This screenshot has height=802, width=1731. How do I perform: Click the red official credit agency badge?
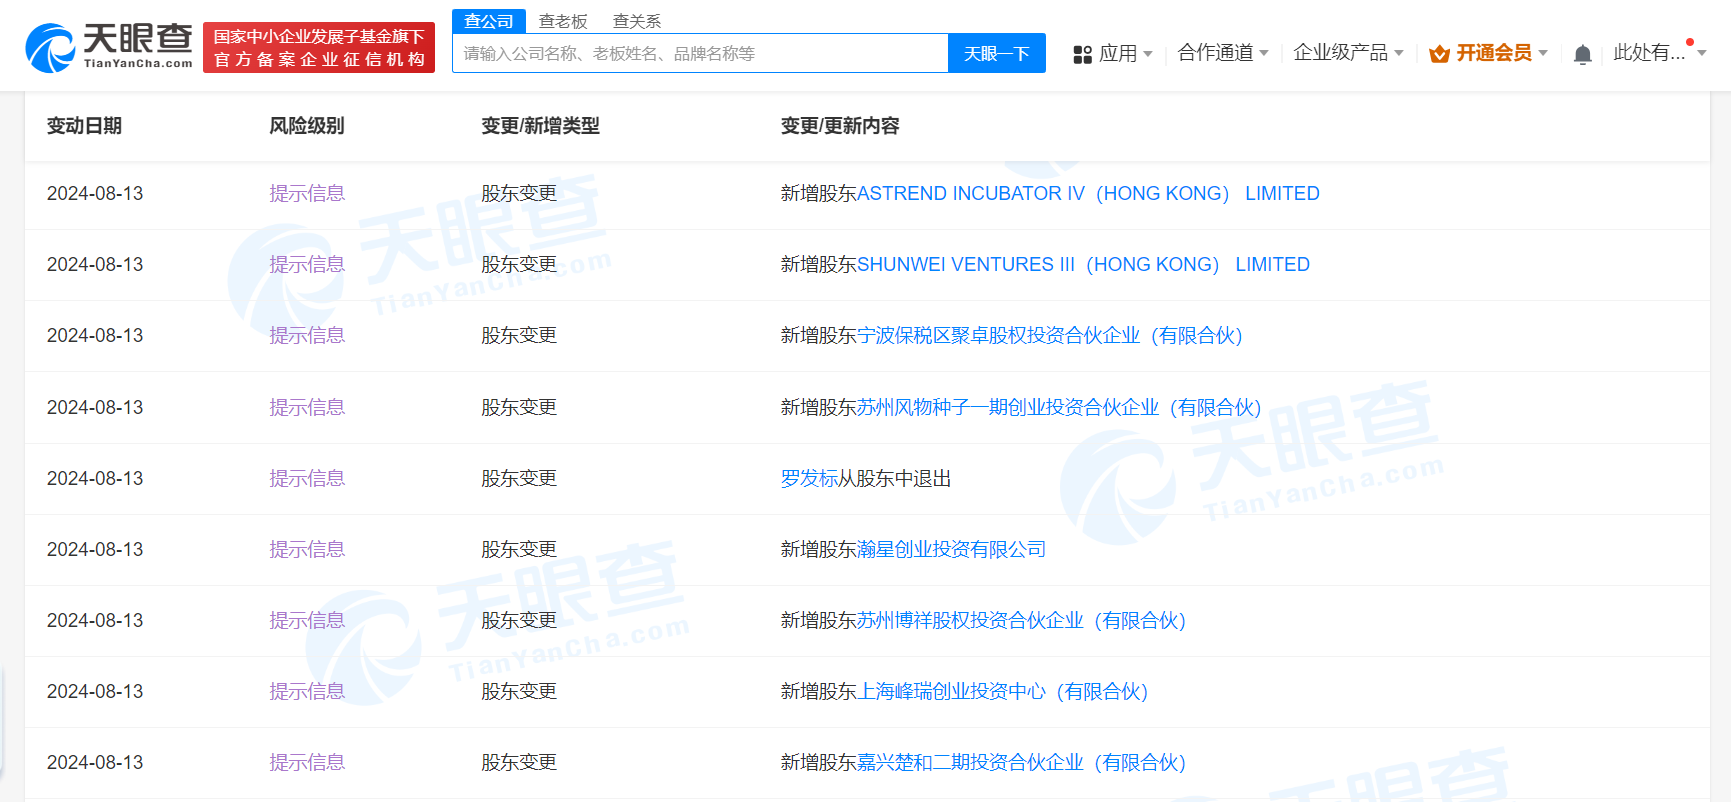coord(318,48)
